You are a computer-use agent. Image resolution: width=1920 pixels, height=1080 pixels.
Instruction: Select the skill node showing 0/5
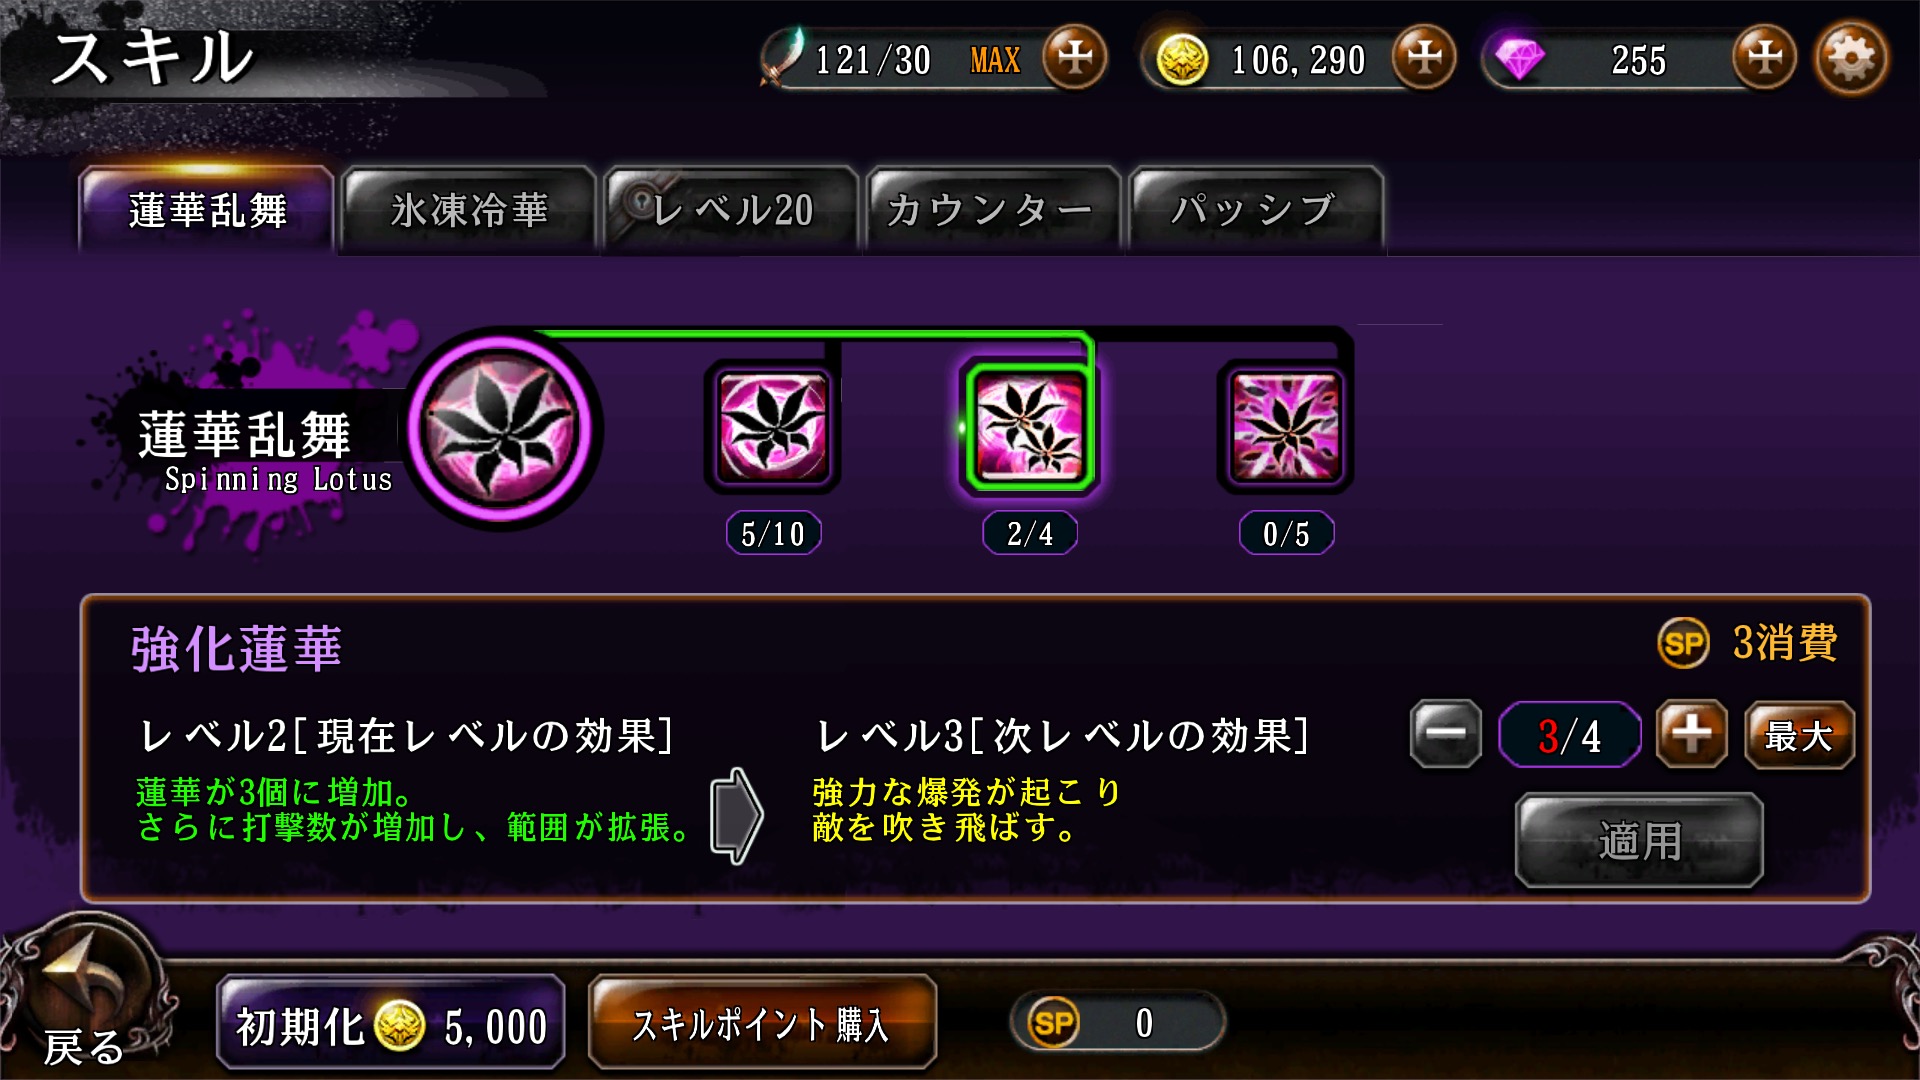click(x=1286, y=428)
